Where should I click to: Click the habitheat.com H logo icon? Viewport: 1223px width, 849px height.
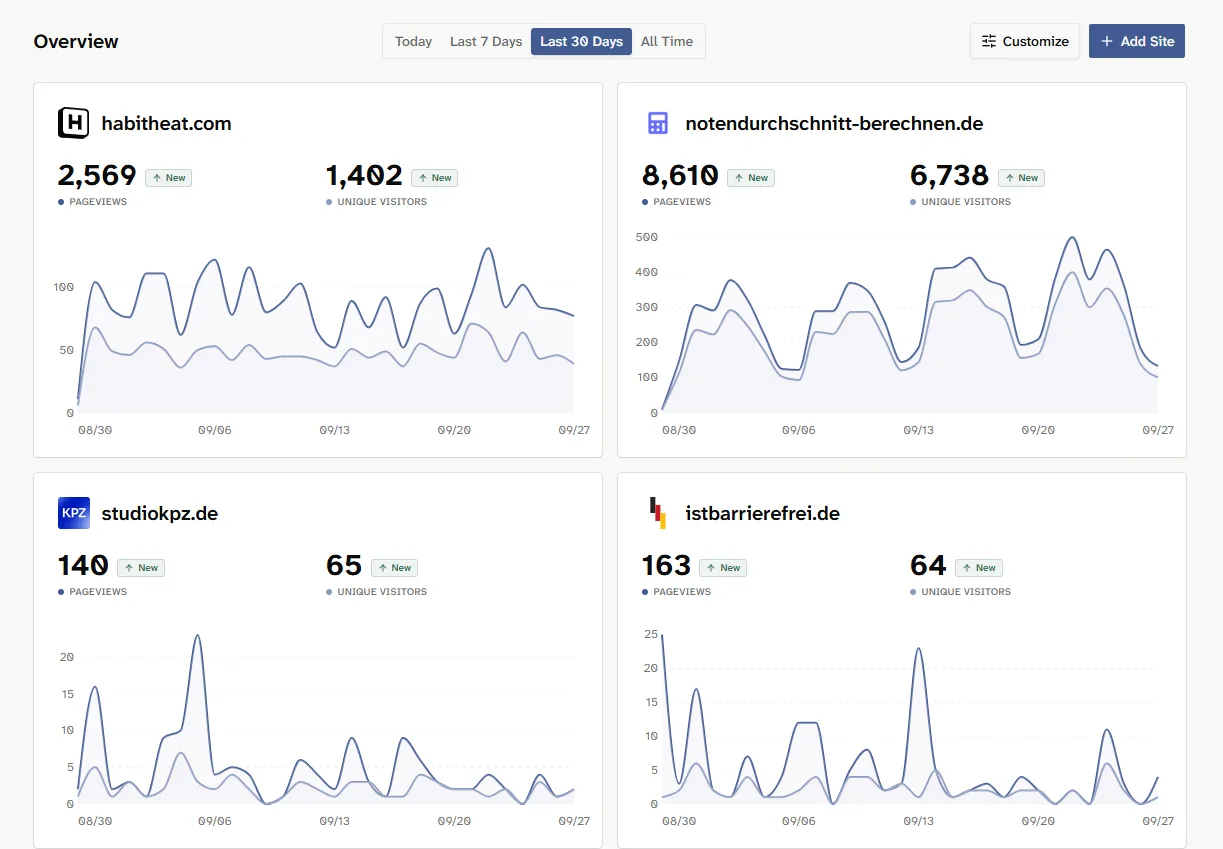point(74,123)
